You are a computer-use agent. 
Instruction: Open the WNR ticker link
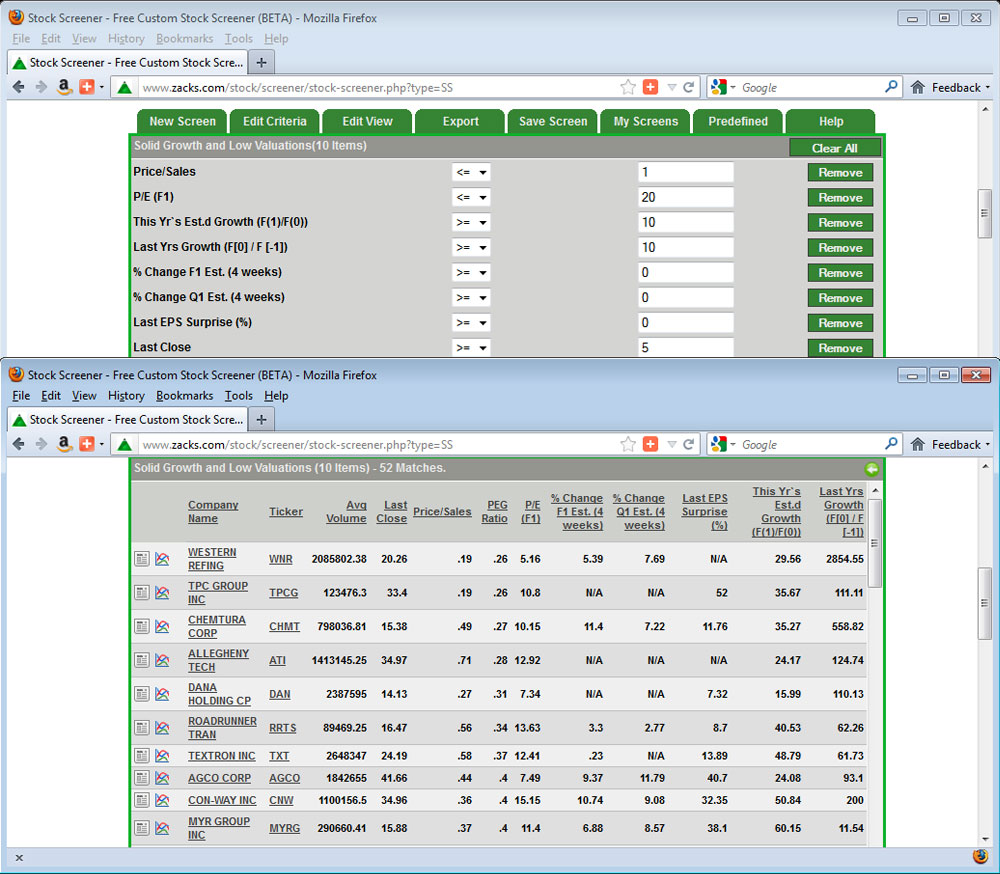[x=281, y=559]
